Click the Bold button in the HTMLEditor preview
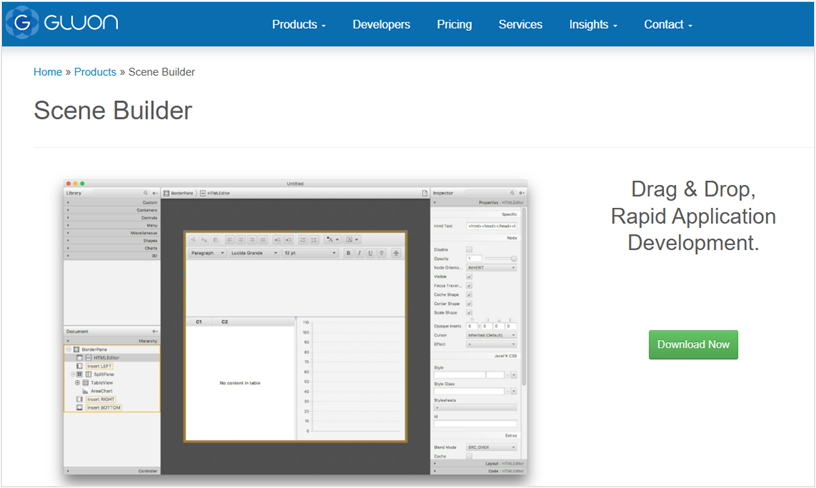Screen dimensions: 816x488 point(348,253)
